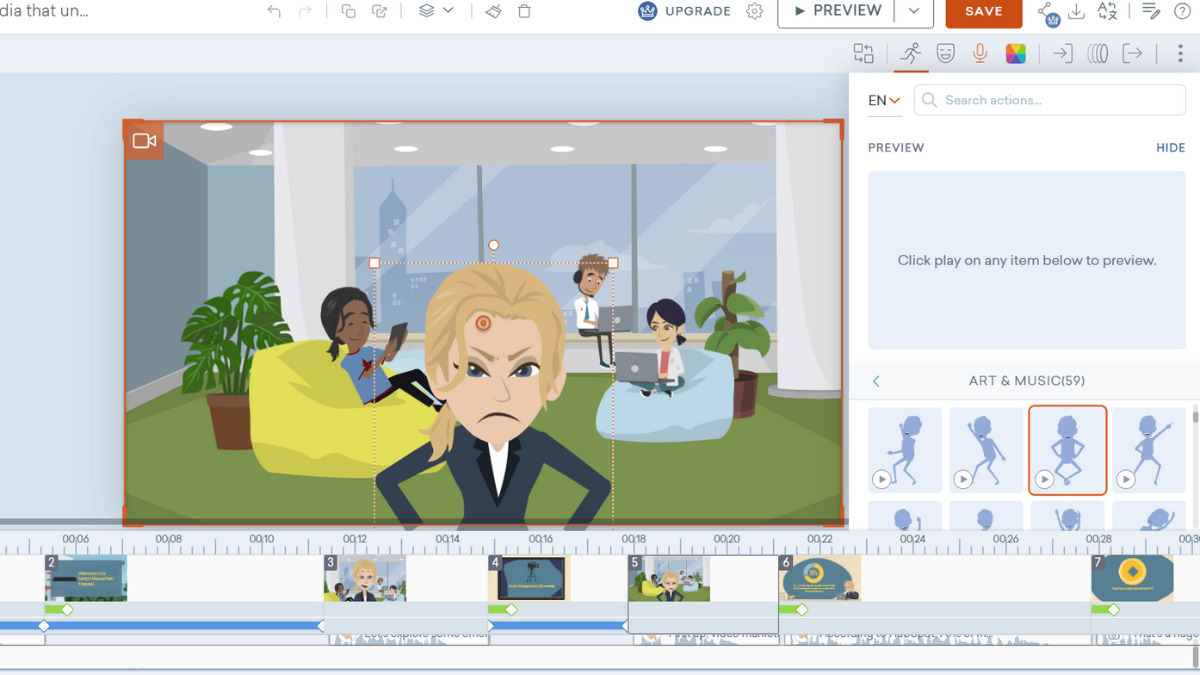
Task: Select the fourth pointing action thumbnail
Action: click(x=1149, y=450)
